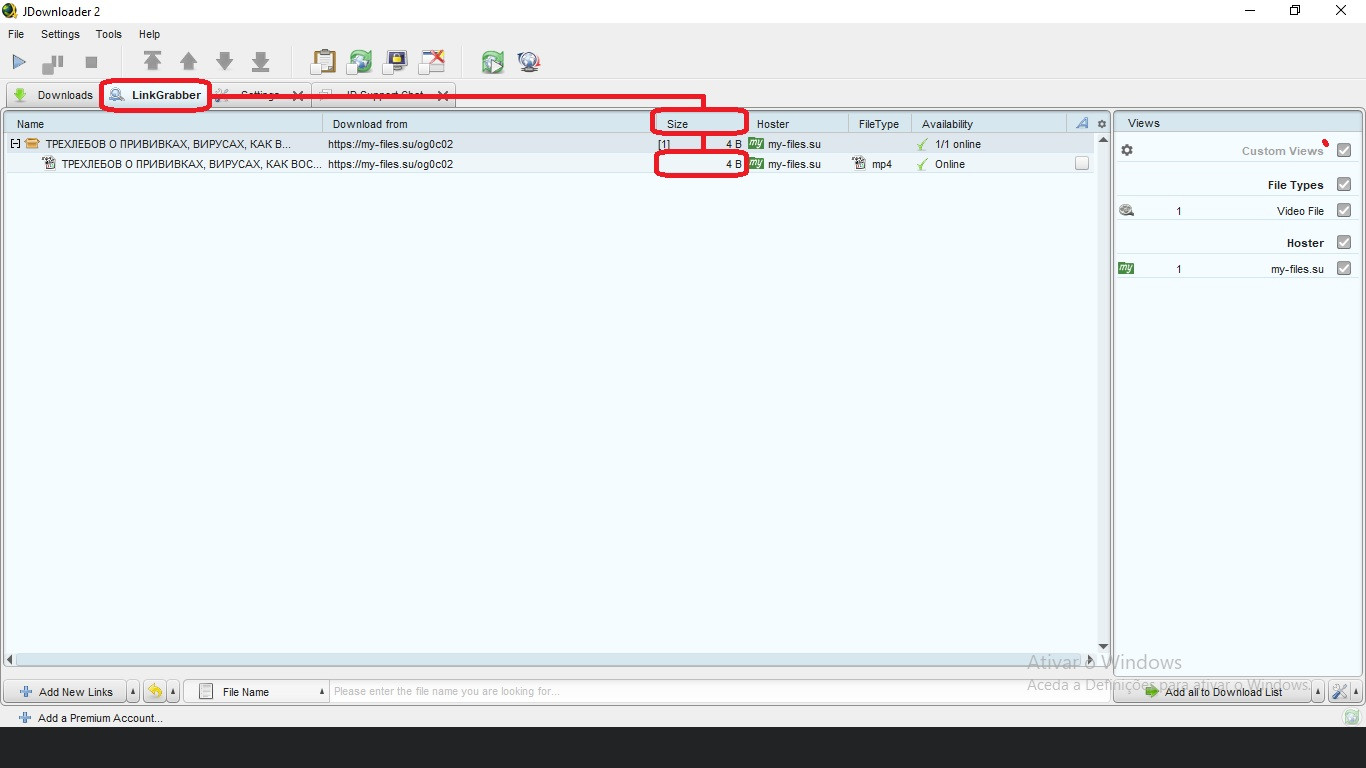The image size is (1366, 768).
Task: Click green check beside 1/1 online
Action: (922, 144)
